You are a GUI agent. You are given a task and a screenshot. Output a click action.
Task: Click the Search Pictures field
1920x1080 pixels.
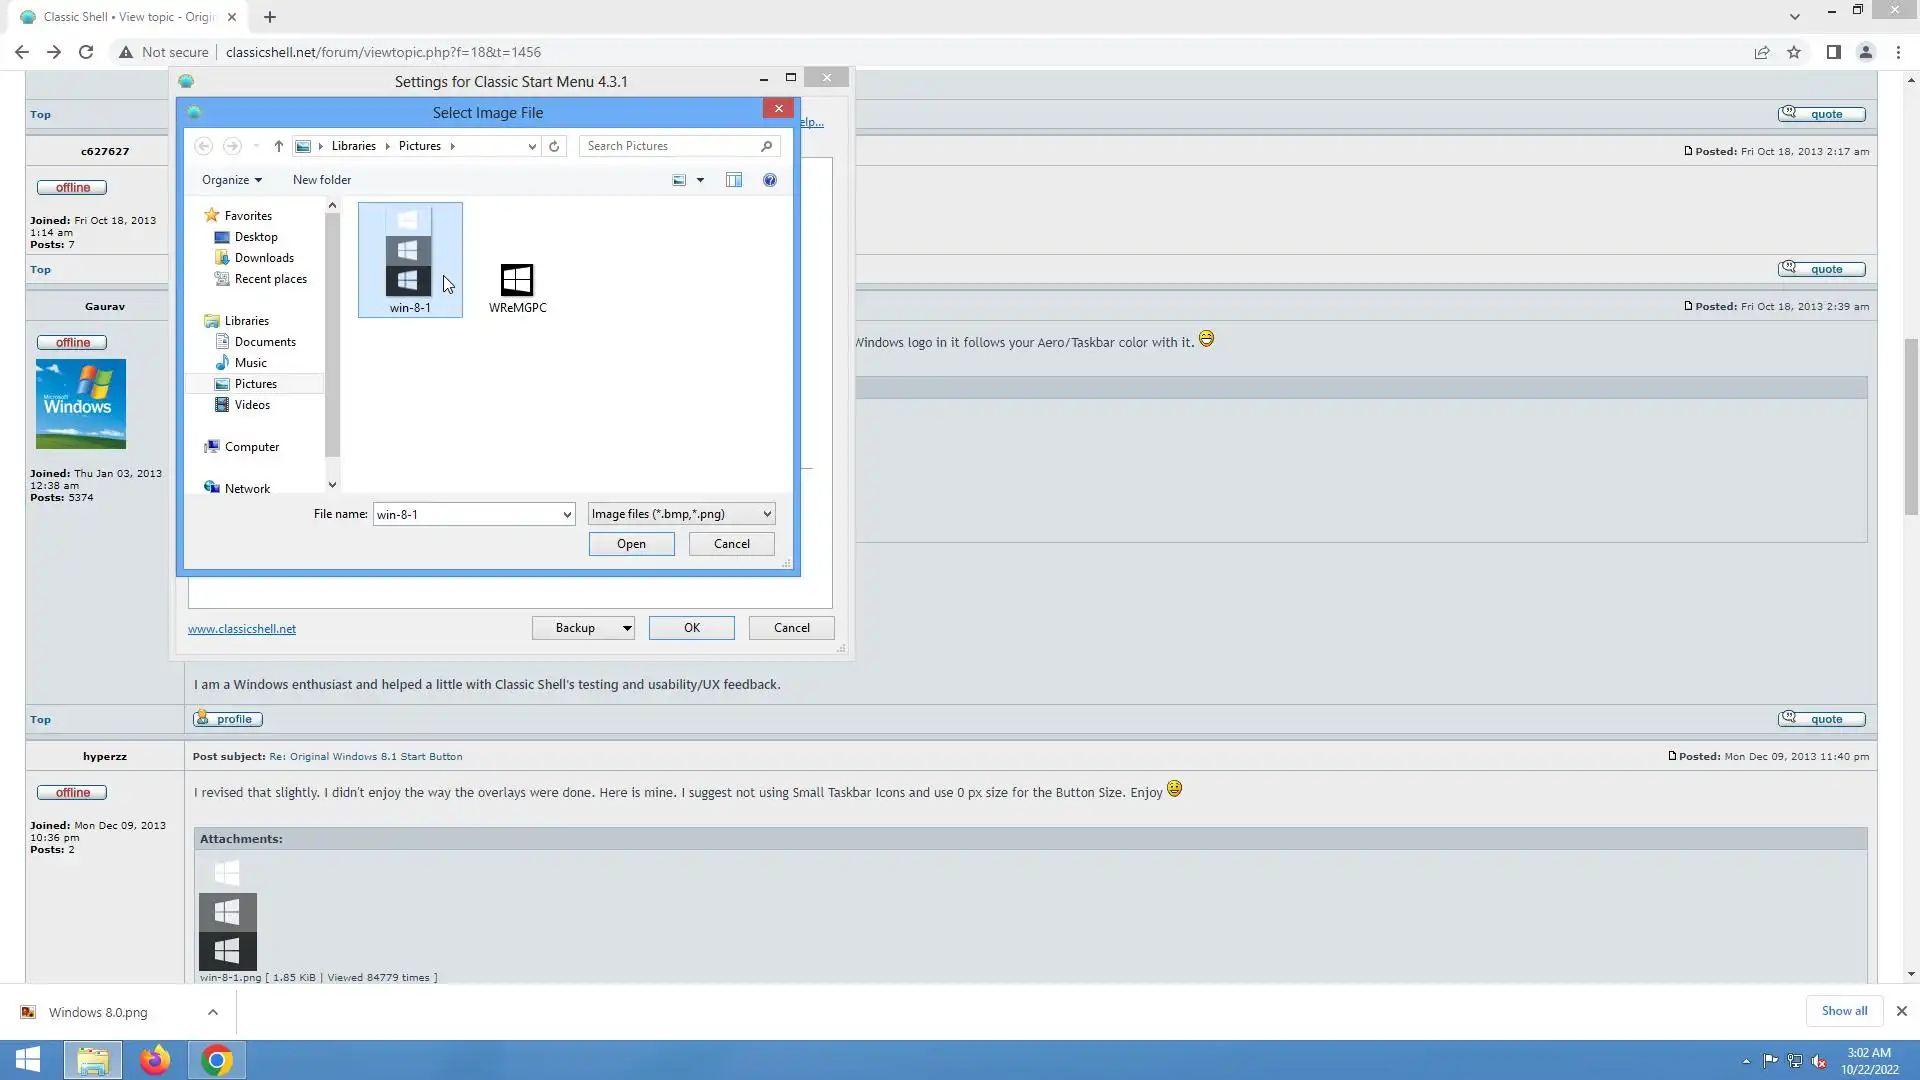pyautogui.click(x=670, y=146)
